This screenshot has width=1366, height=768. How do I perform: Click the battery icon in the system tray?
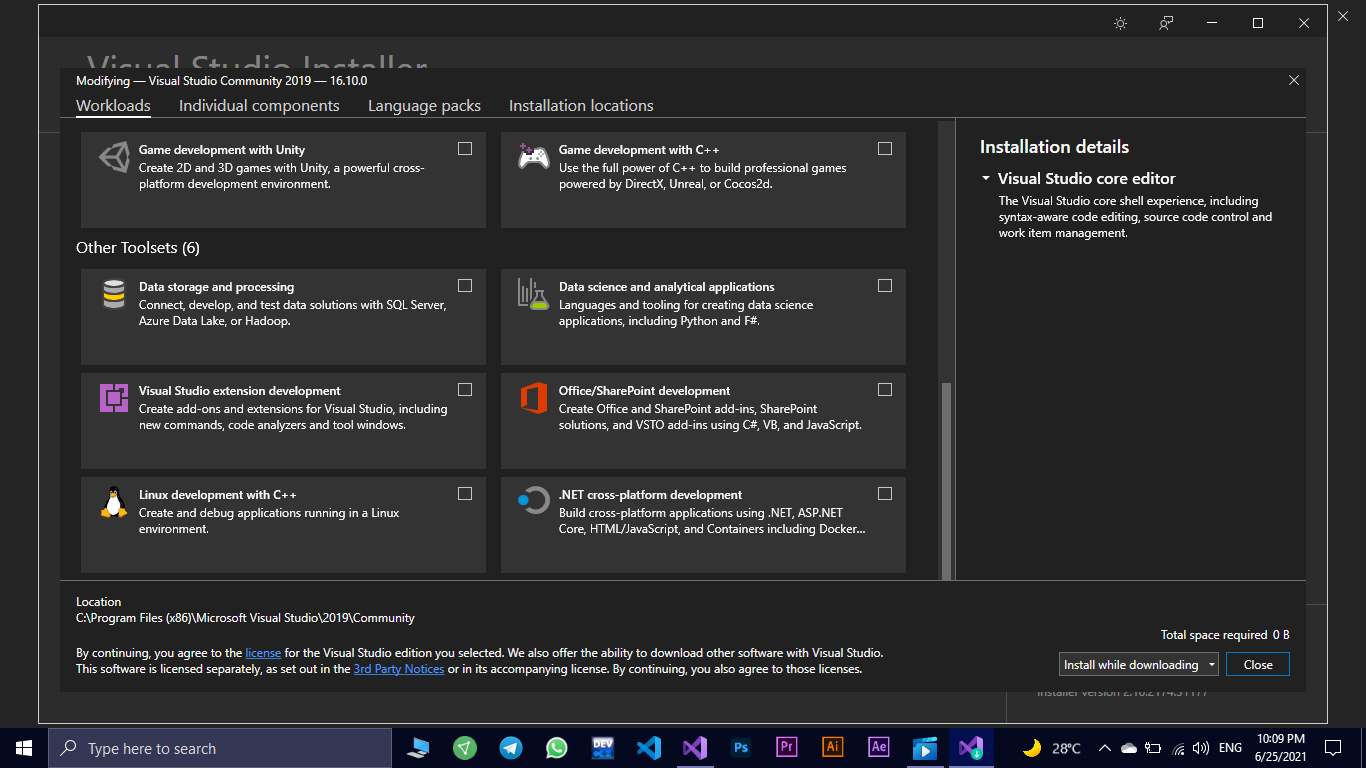[1153, 748]
